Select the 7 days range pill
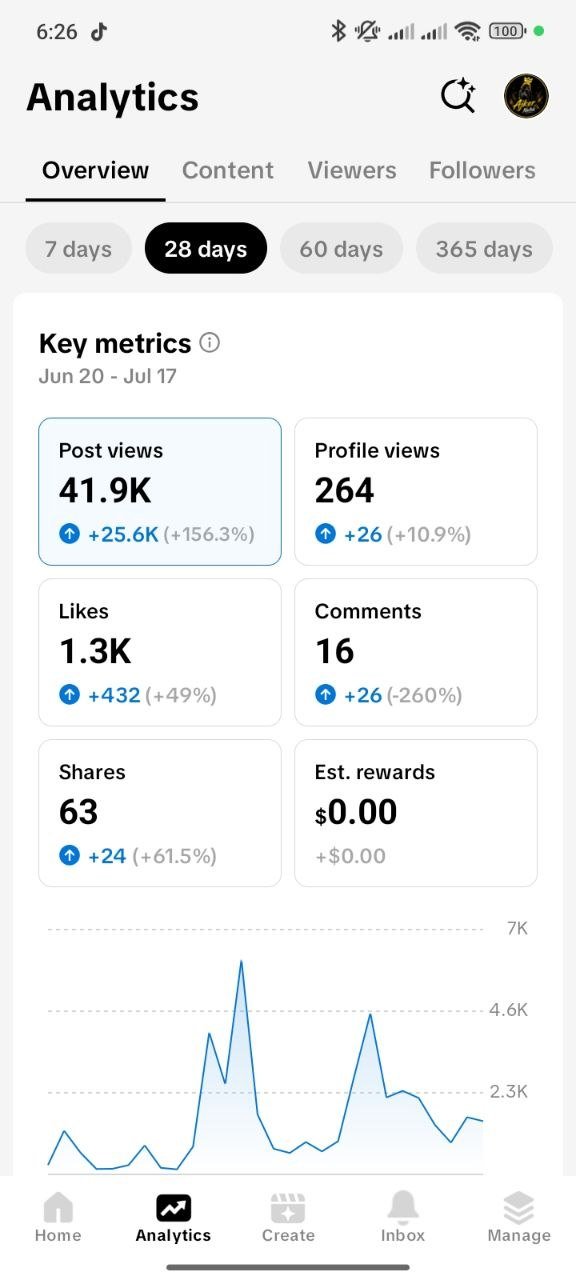The width and height of the screenshot is (576, 1280). point(78,248)
